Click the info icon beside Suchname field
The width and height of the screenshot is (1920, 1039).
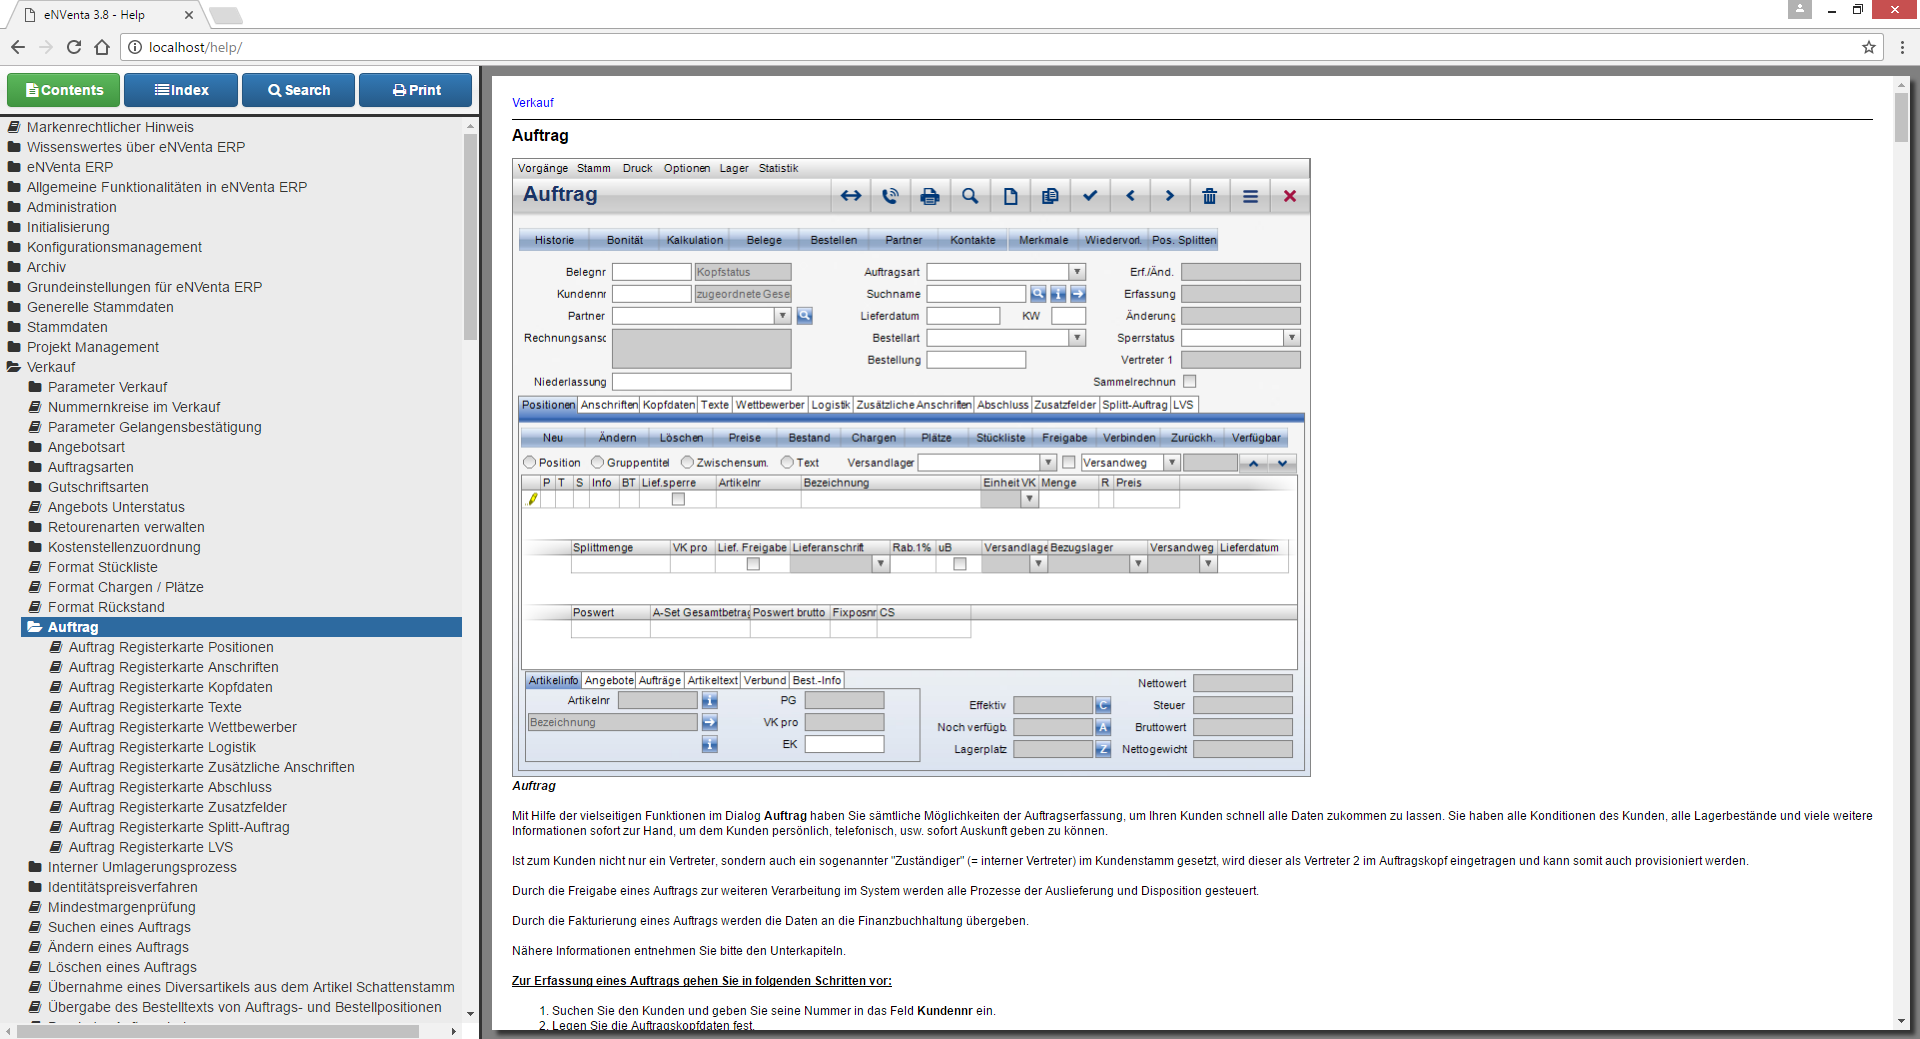(1058, 294)
